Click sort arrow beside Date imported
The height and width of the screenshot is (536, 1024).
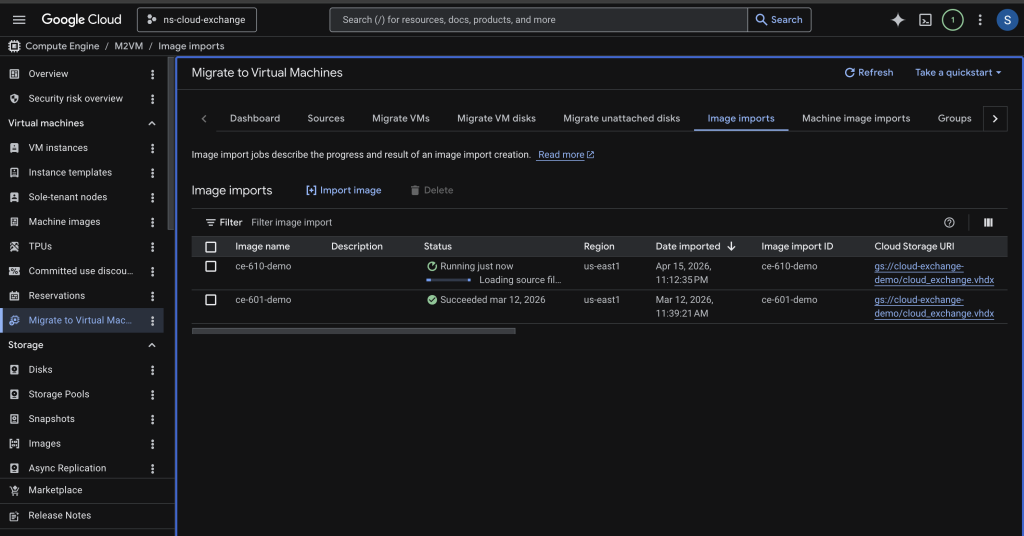click(x=731, y=246)
